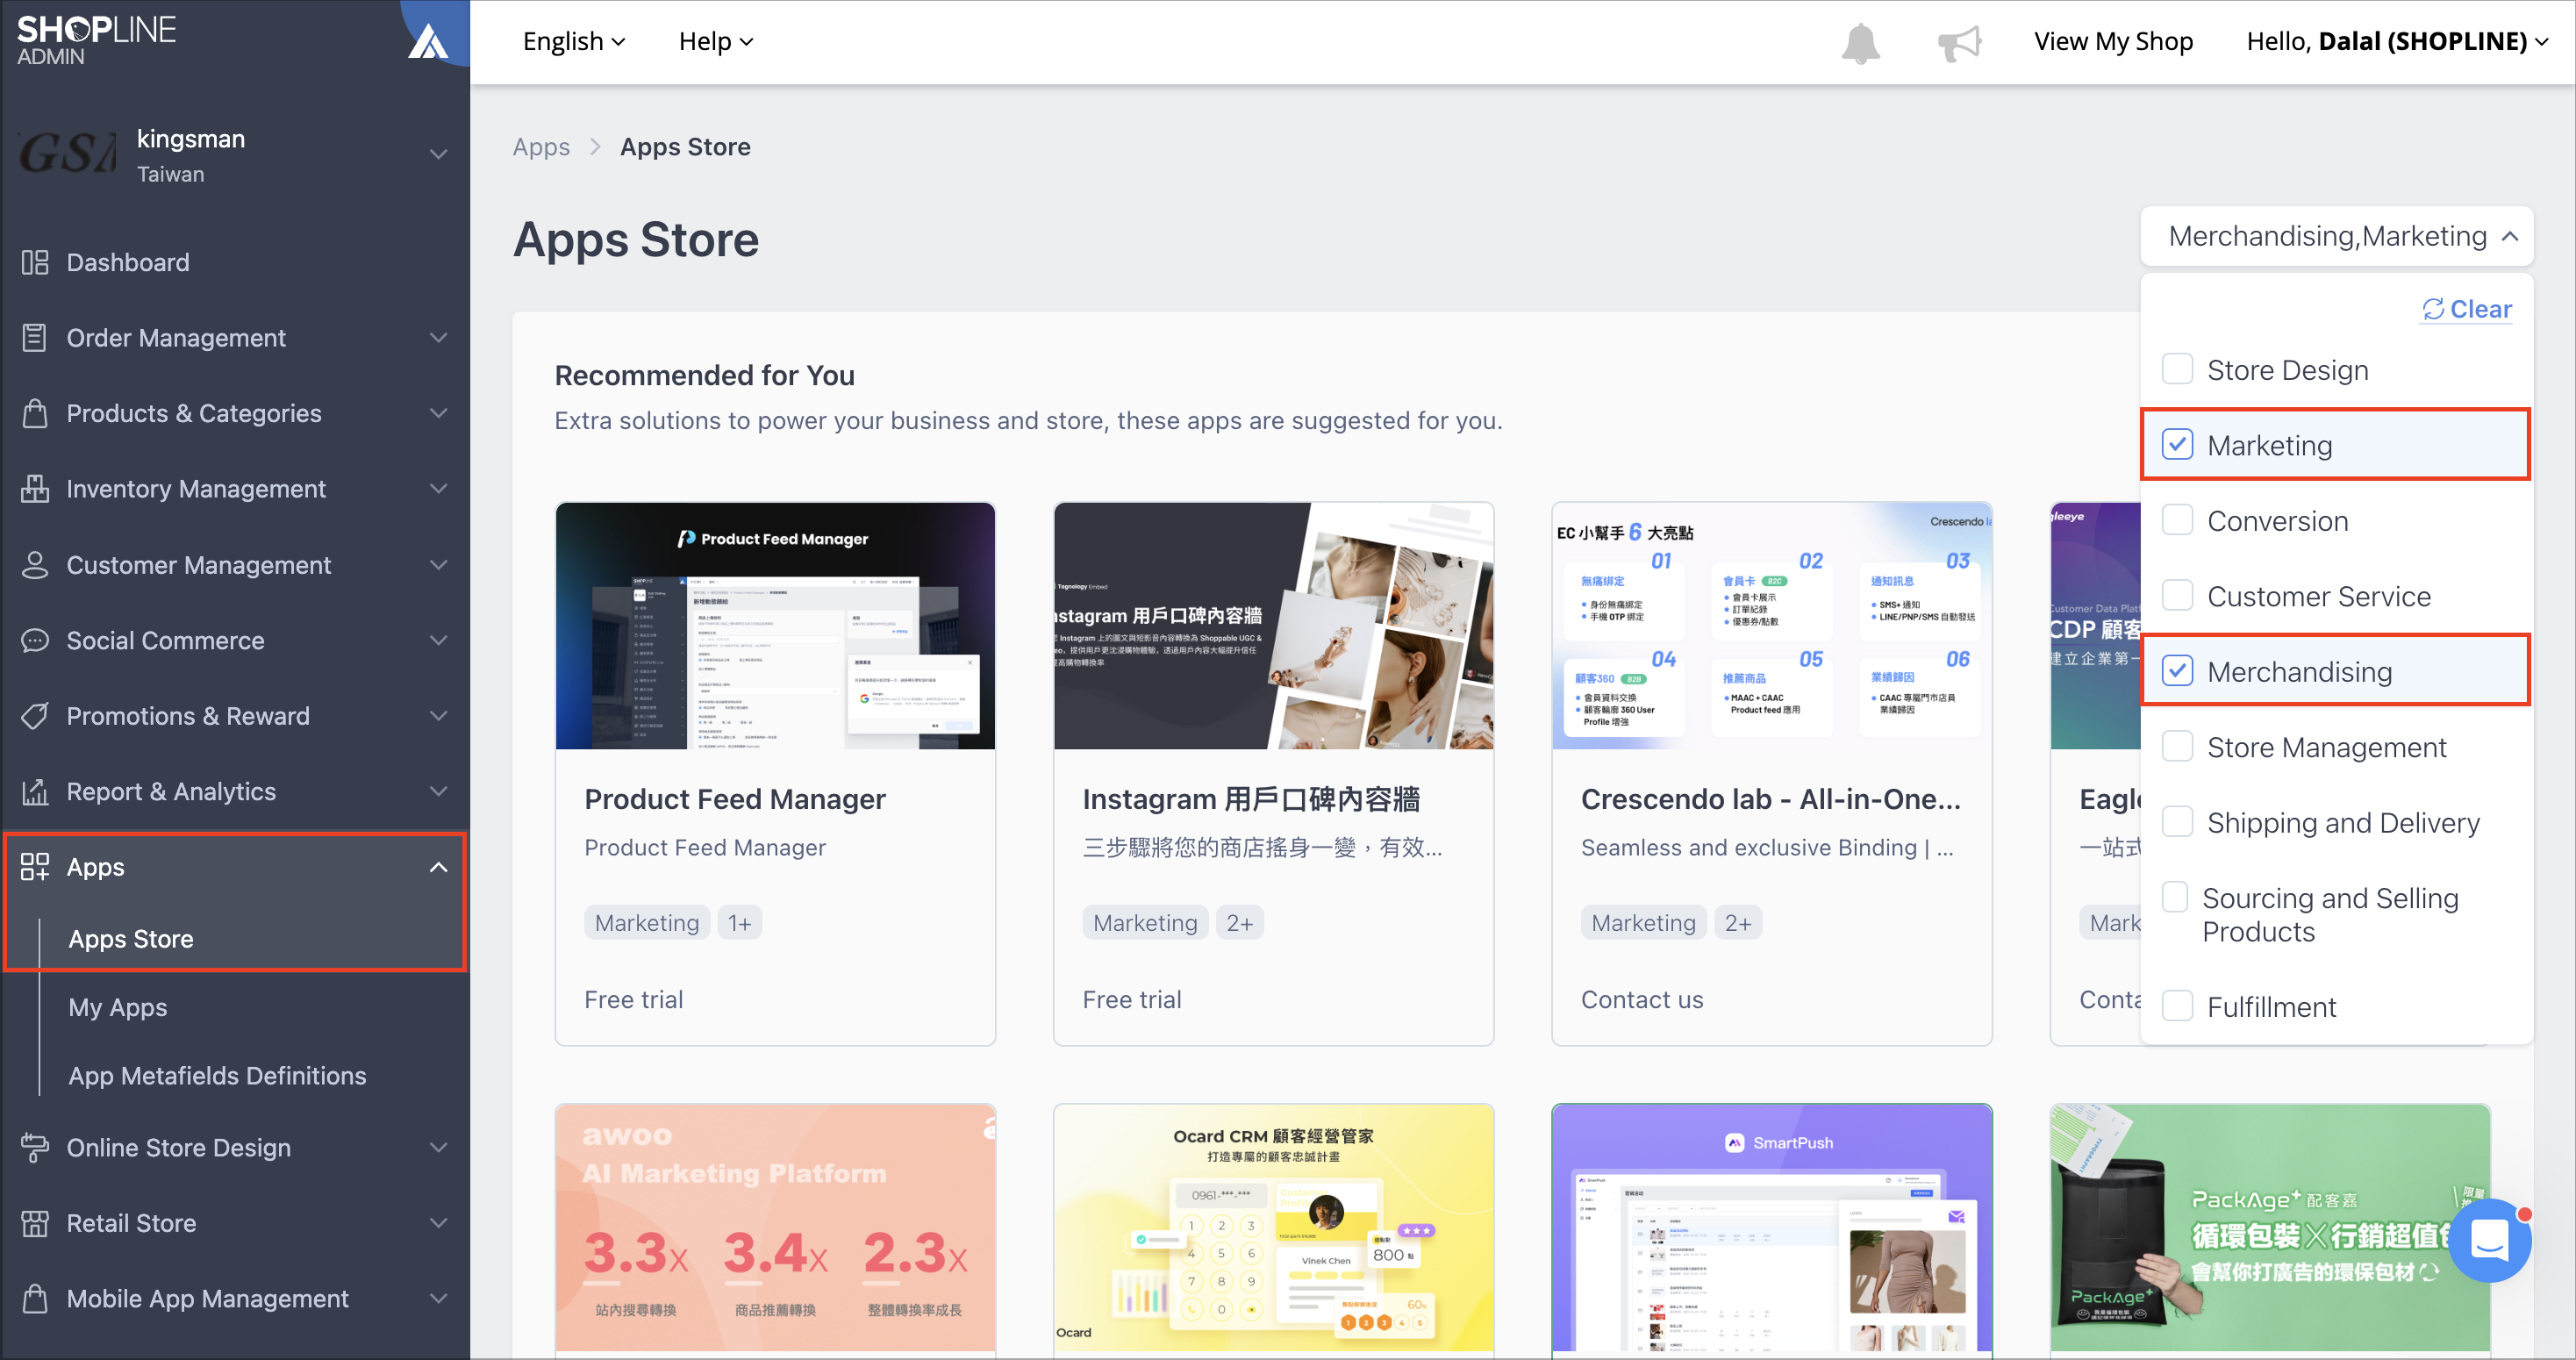Click the SmartPush app thumbnail
Viewport: 2576px width, 1360px height.
[x=1771, y=1228]
